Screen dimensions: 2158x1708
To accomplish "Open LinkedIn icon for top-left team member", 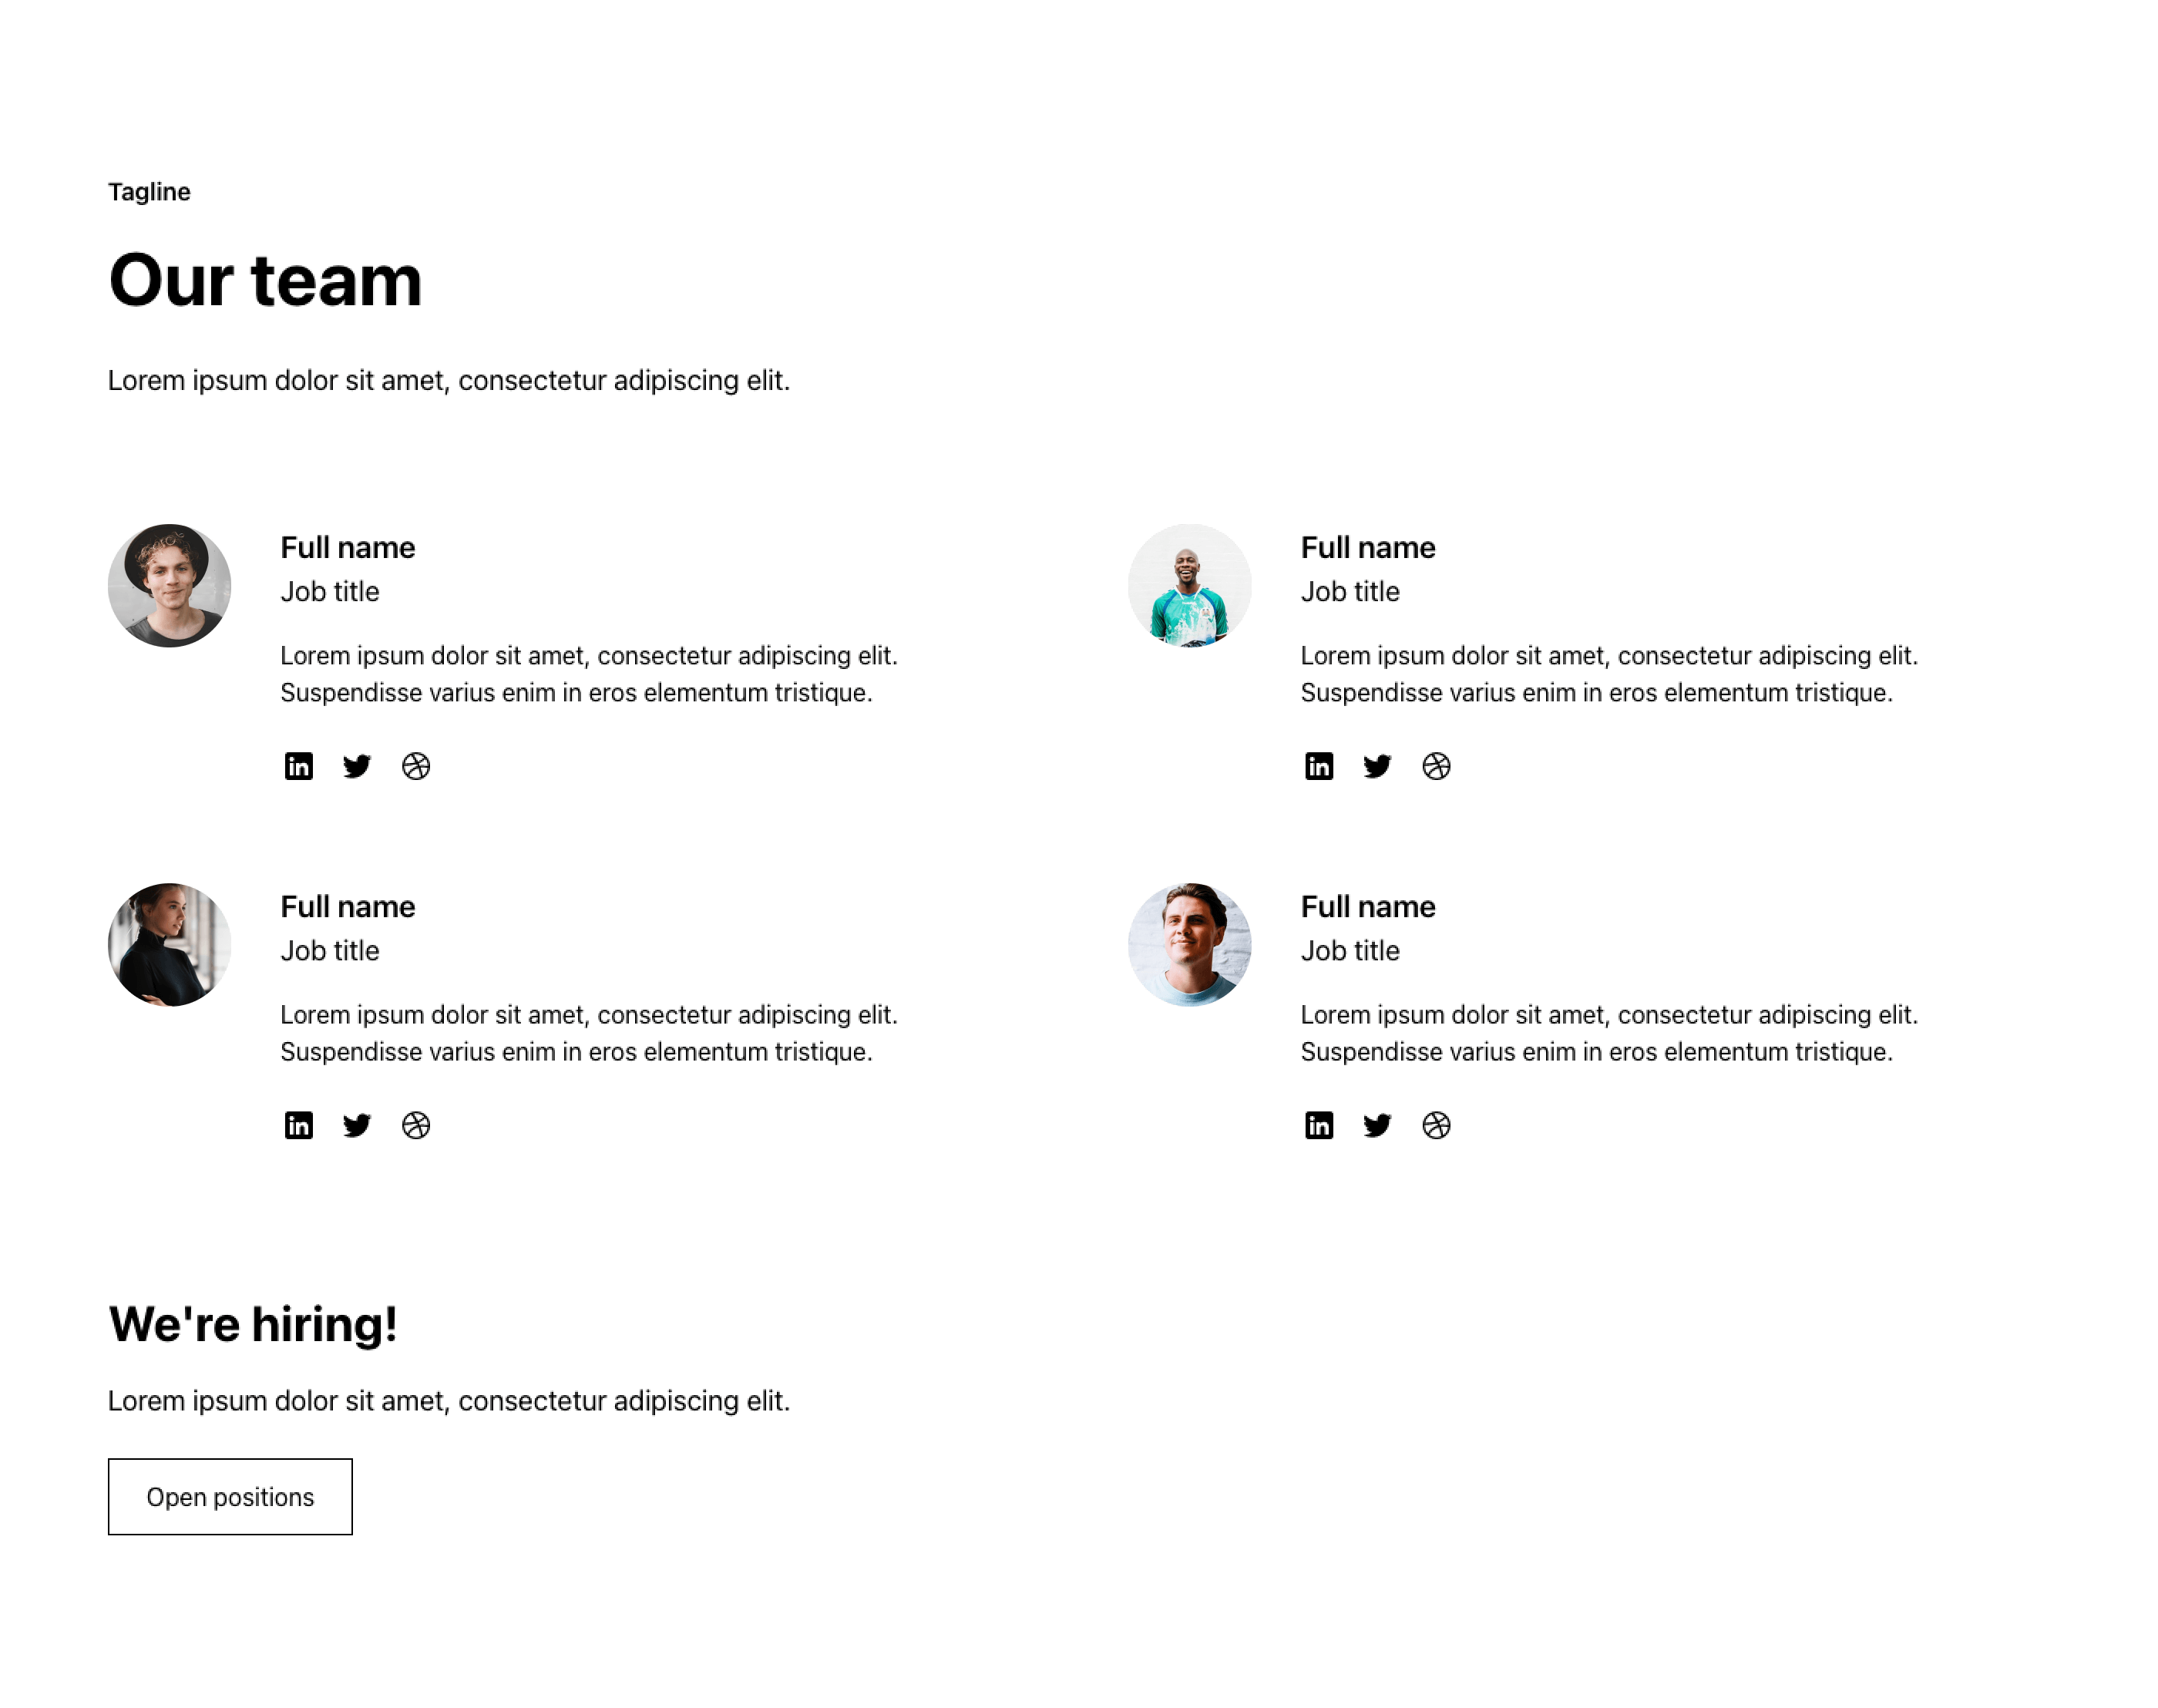I will click(298, 766).
